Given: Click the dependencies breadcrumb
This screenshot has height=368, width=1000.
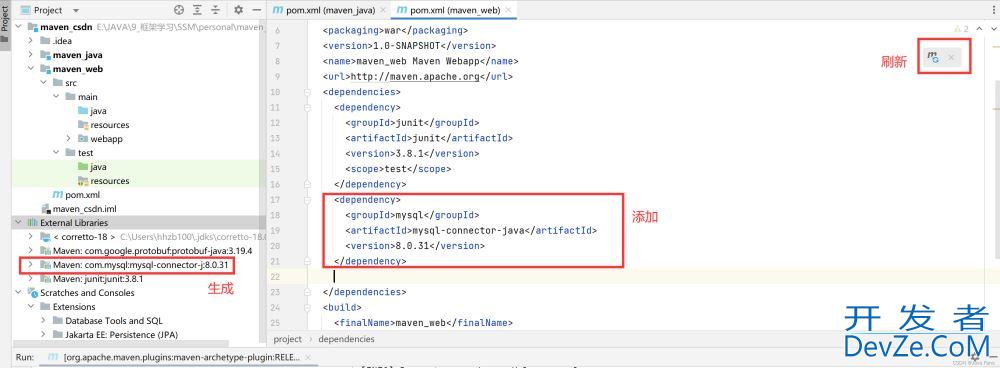Looking at the screenshot, I should pyautogui.click(x=346, y=339).
